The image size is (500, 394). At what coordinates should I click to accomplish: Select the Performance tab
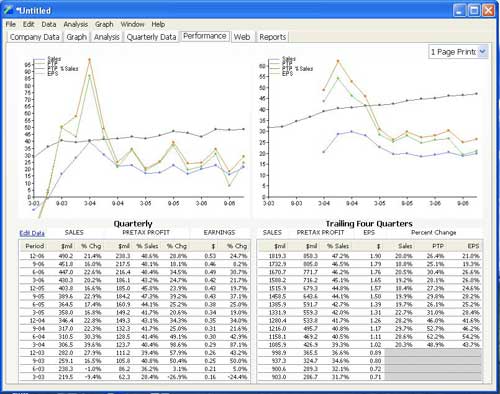[x=205, y=36]
